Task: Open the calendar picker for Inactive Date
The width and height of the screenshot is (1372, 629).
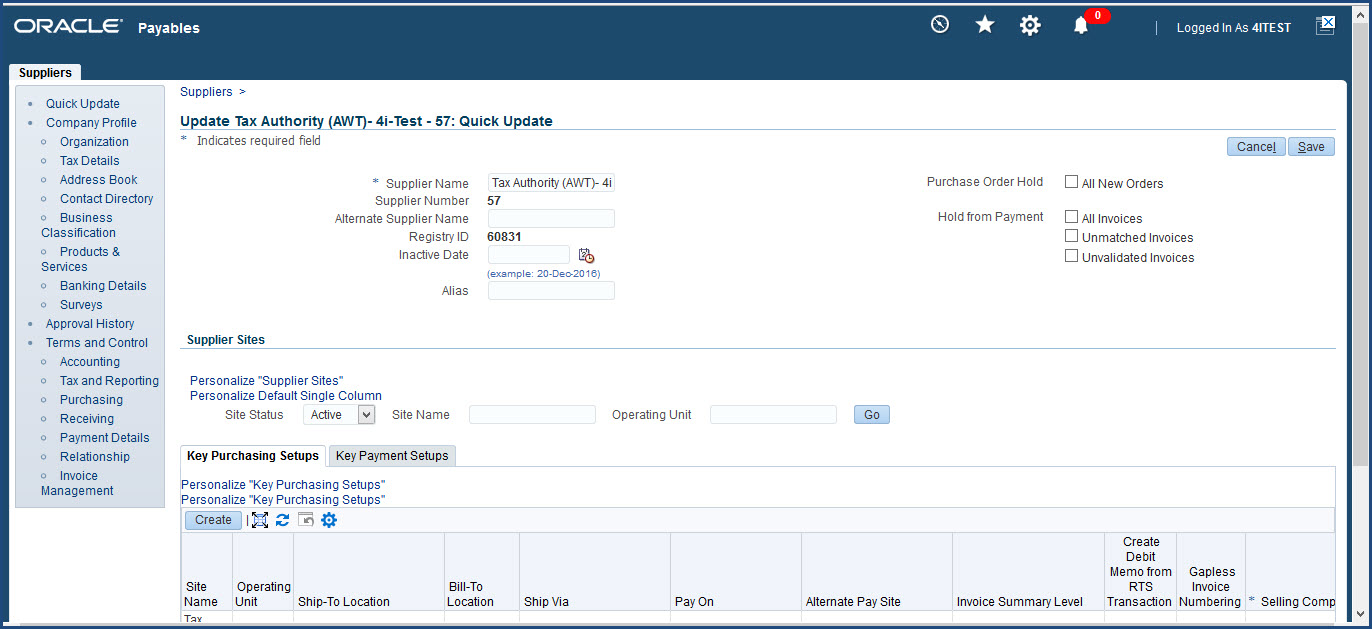Action: click(x=587, y=256)
